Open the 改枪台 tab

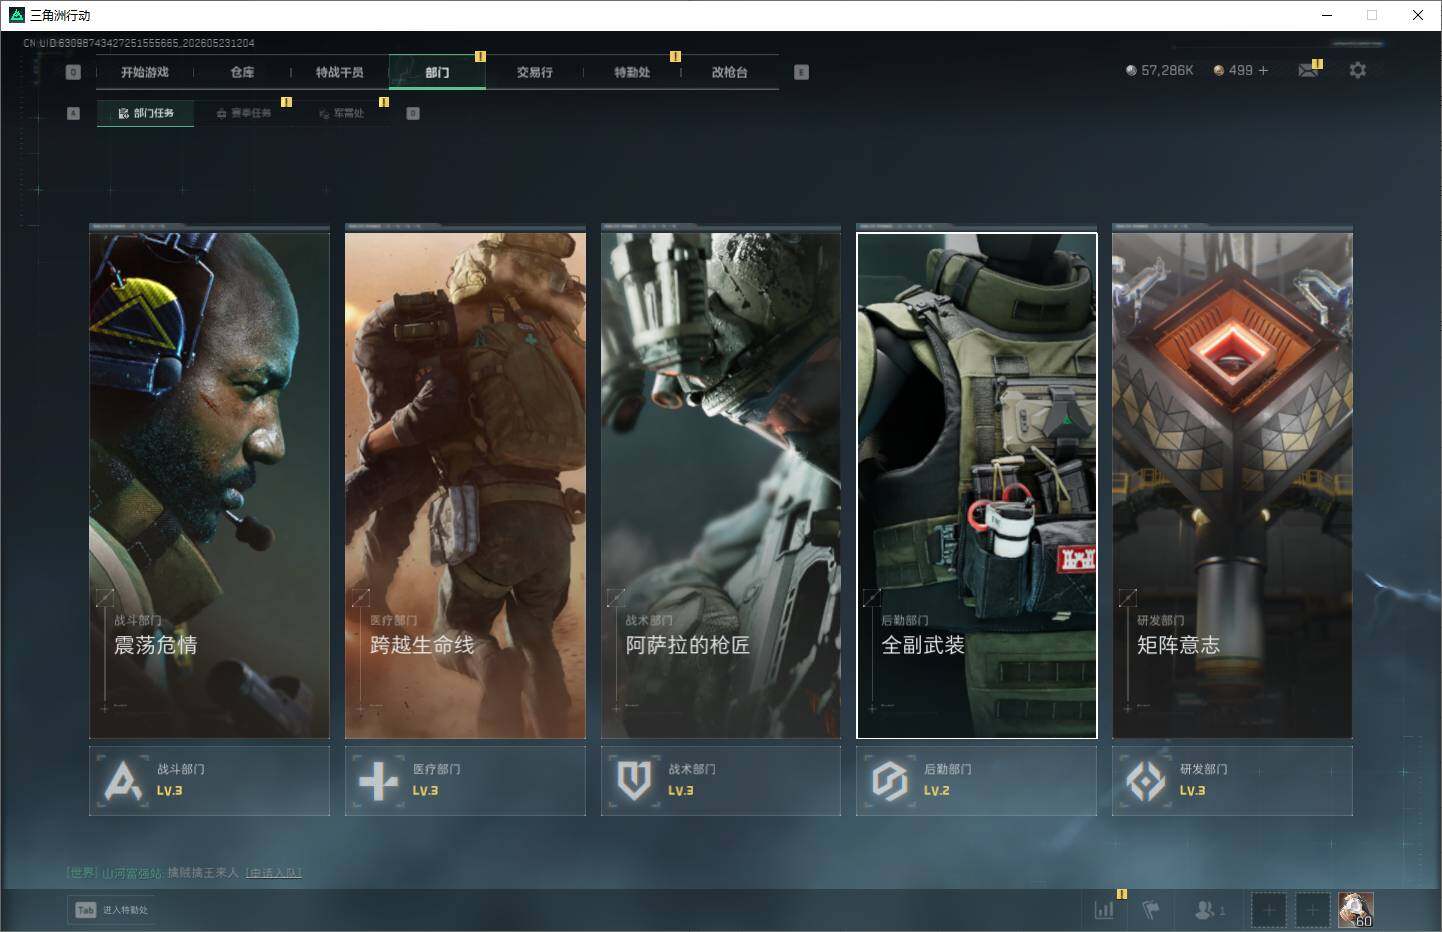729,72
